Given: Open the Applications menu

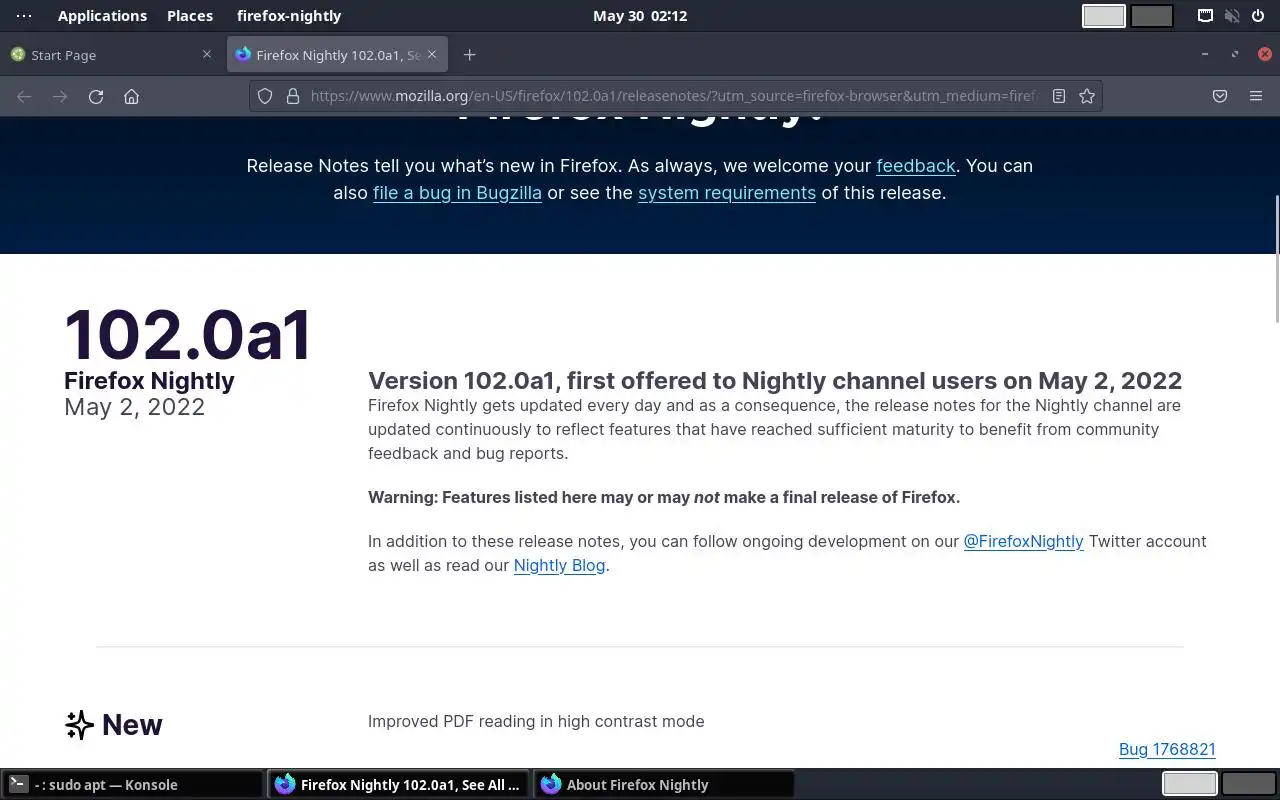Looking at the screenshot, I should 102,16.
